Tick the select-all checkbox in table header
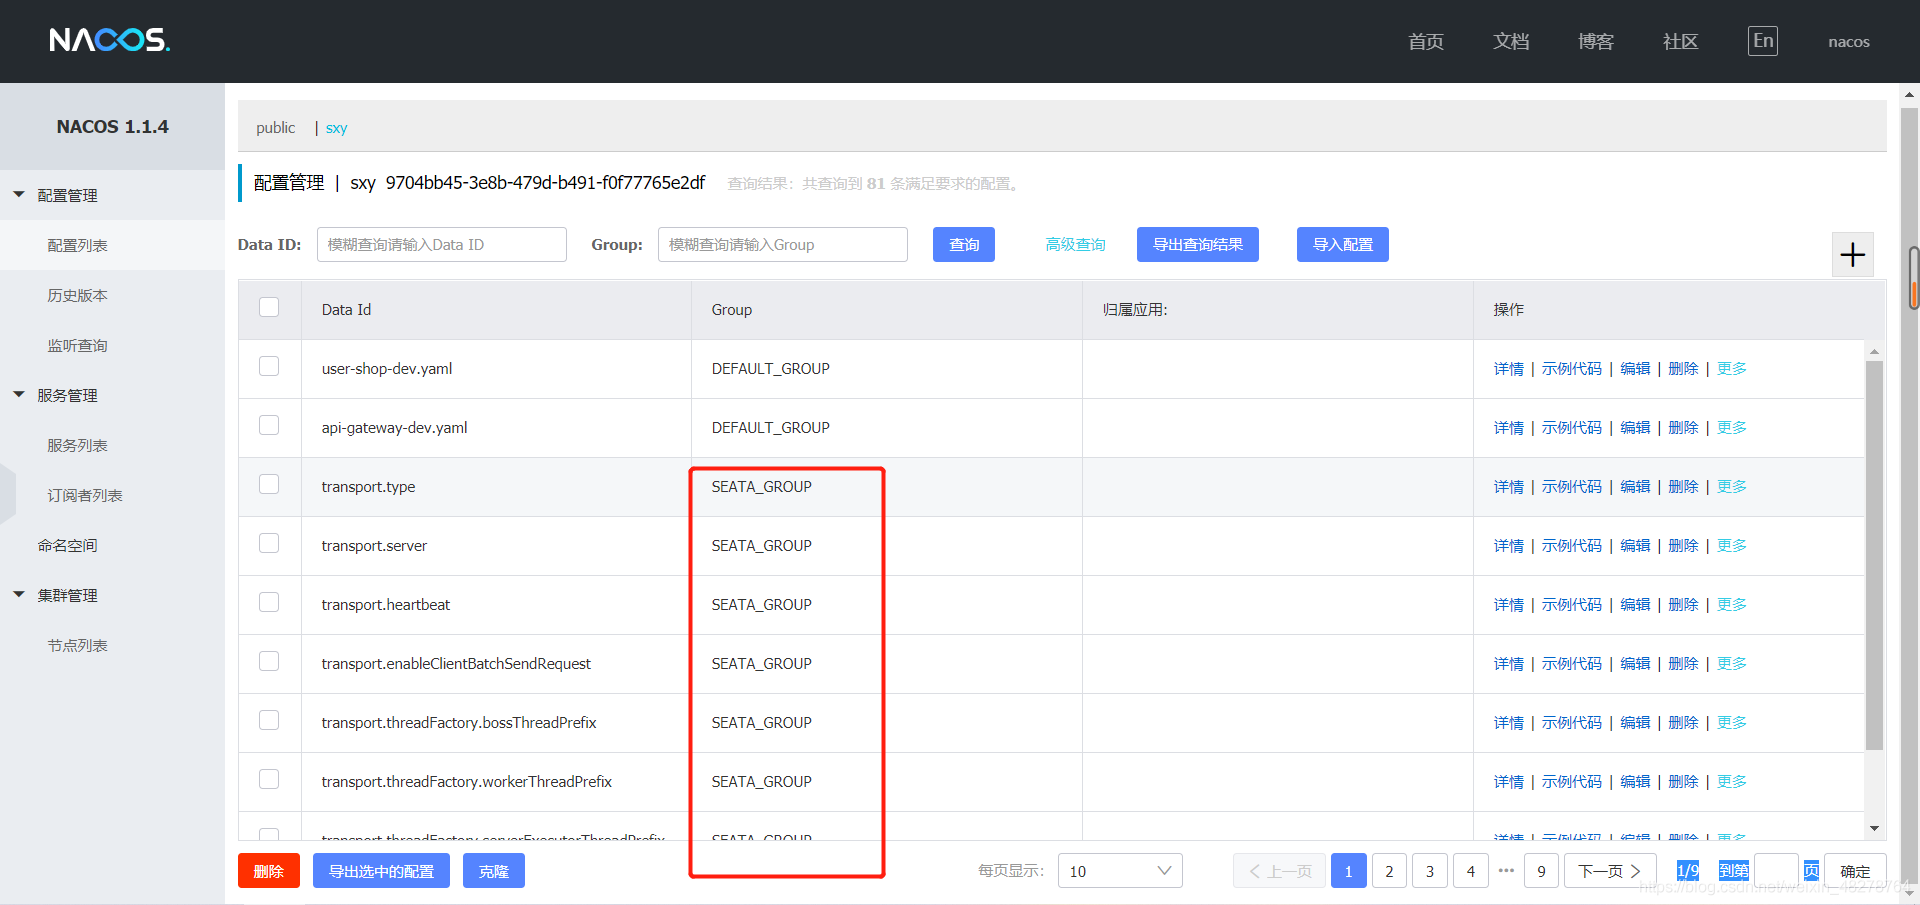1920x905 pixels. pyautogui.click(x=269, y=307)
